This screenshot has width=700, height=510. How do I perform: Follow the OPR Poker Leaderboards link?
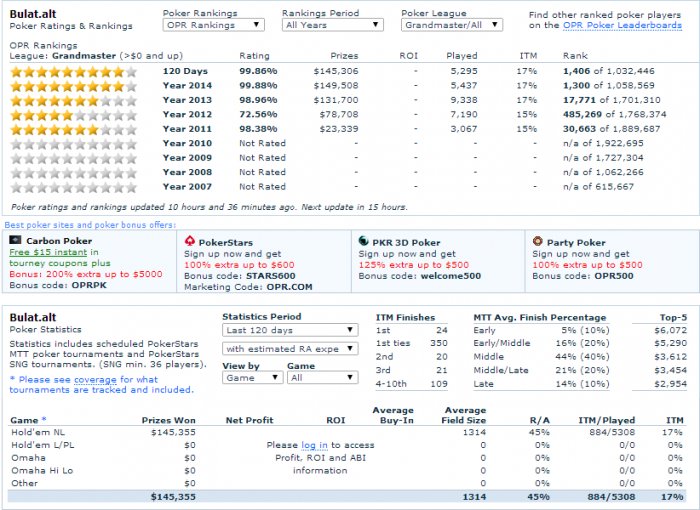pyautogui.click(x=622, y=25)
